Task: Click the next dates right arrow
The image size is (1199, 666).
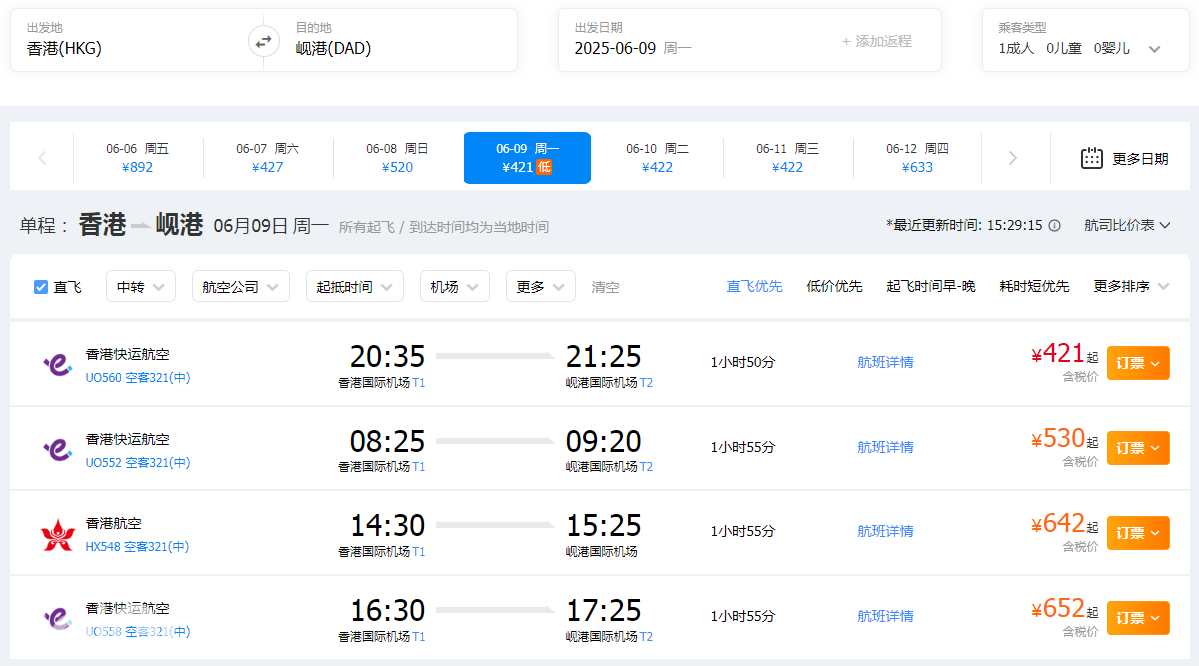Action: [x=1013, y=158]
